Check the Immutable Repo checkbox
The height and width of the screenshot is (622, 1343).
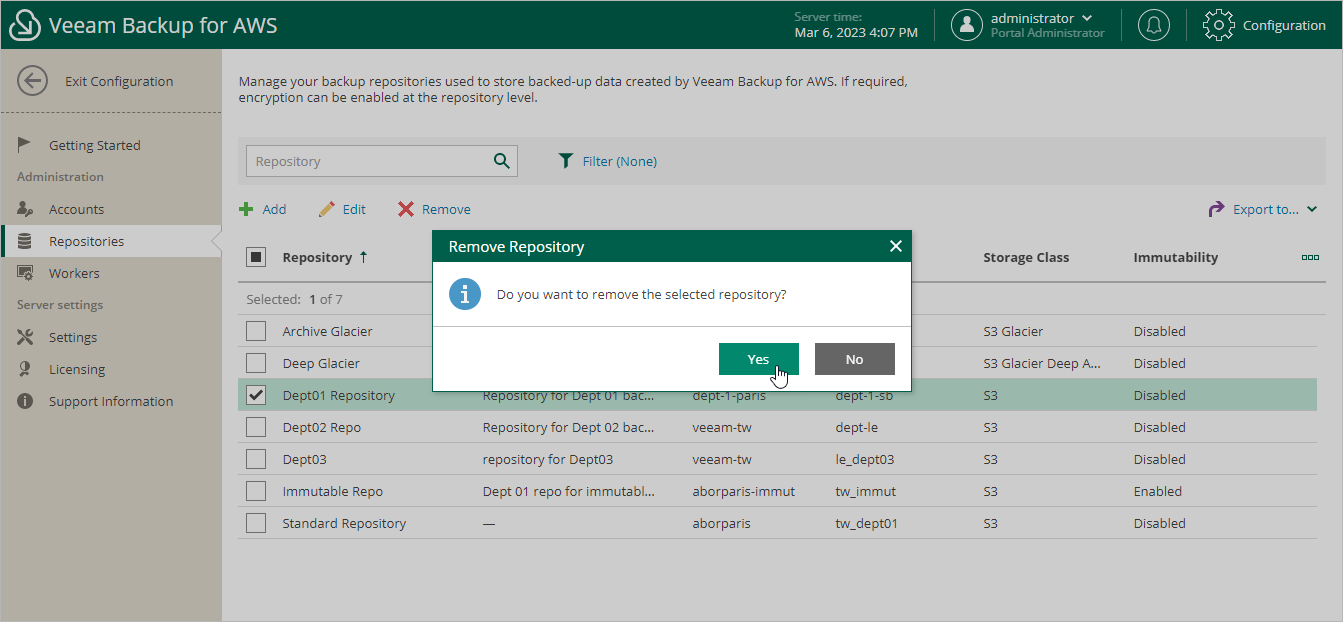pos(256,490)
